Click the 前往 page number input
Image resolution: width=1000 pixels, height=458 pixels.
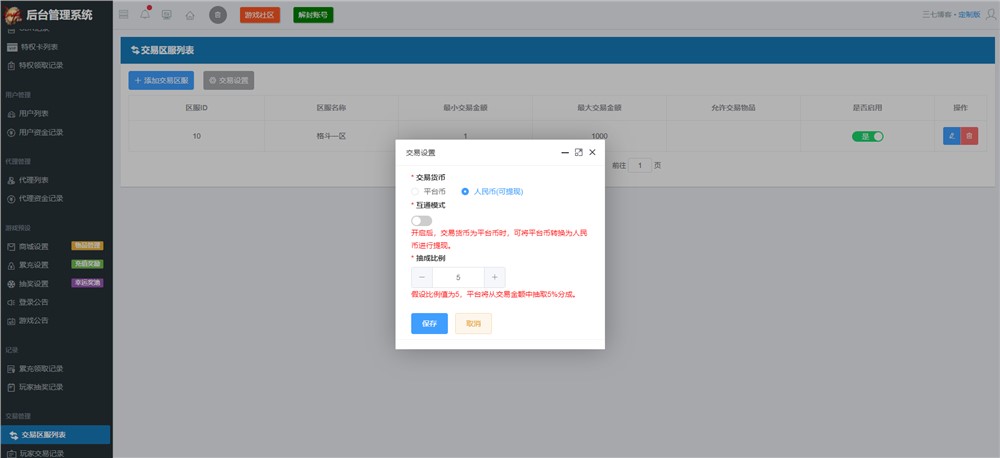coord(641,165)
